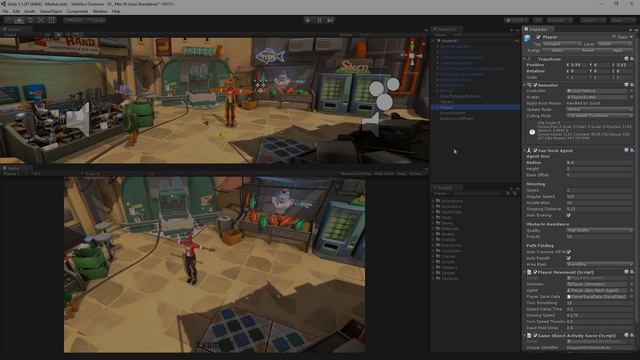Open the Culling Mode dropdown
The width and height of the screenshot is (640, 360).
tap(600, 116)
